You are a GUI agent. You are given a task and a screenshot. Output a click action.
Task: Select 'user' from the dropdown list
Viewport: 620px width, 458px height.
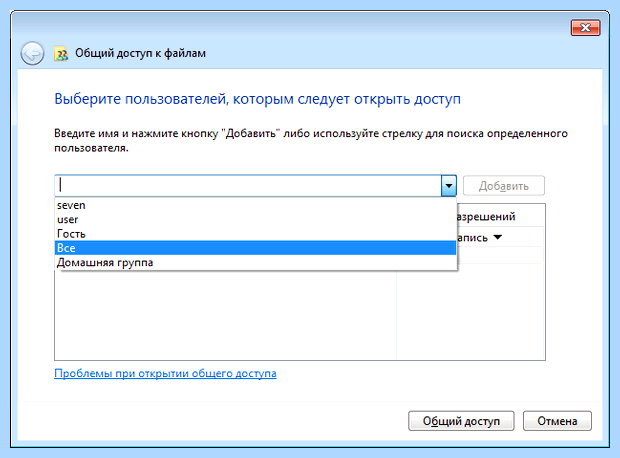(x=255, y=220)
